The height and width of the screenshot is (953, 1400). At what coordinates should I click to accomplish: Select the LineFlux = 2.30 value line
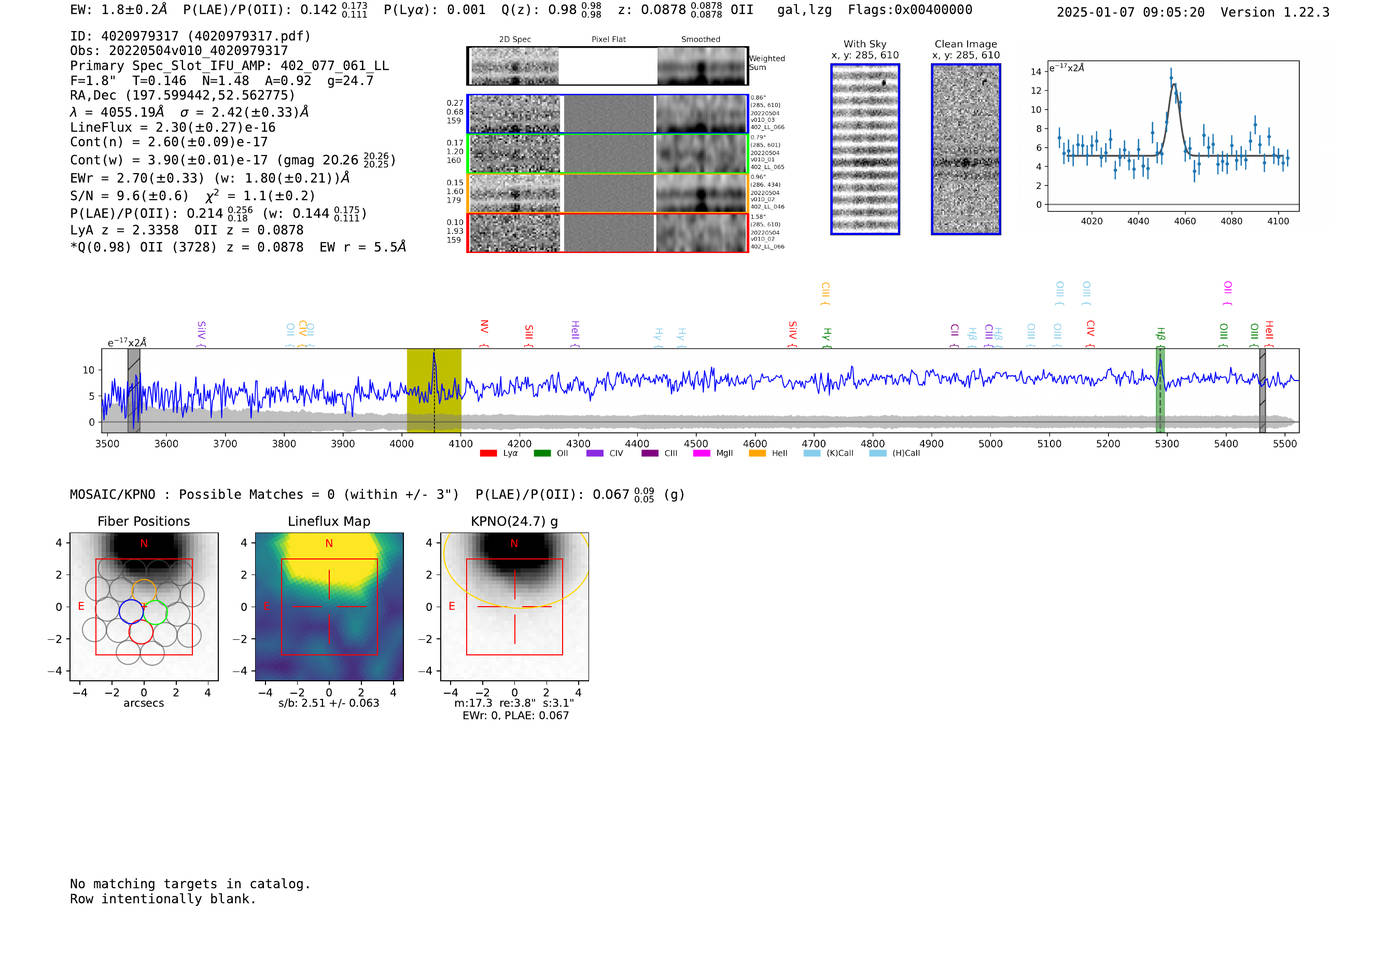(173, 127)
